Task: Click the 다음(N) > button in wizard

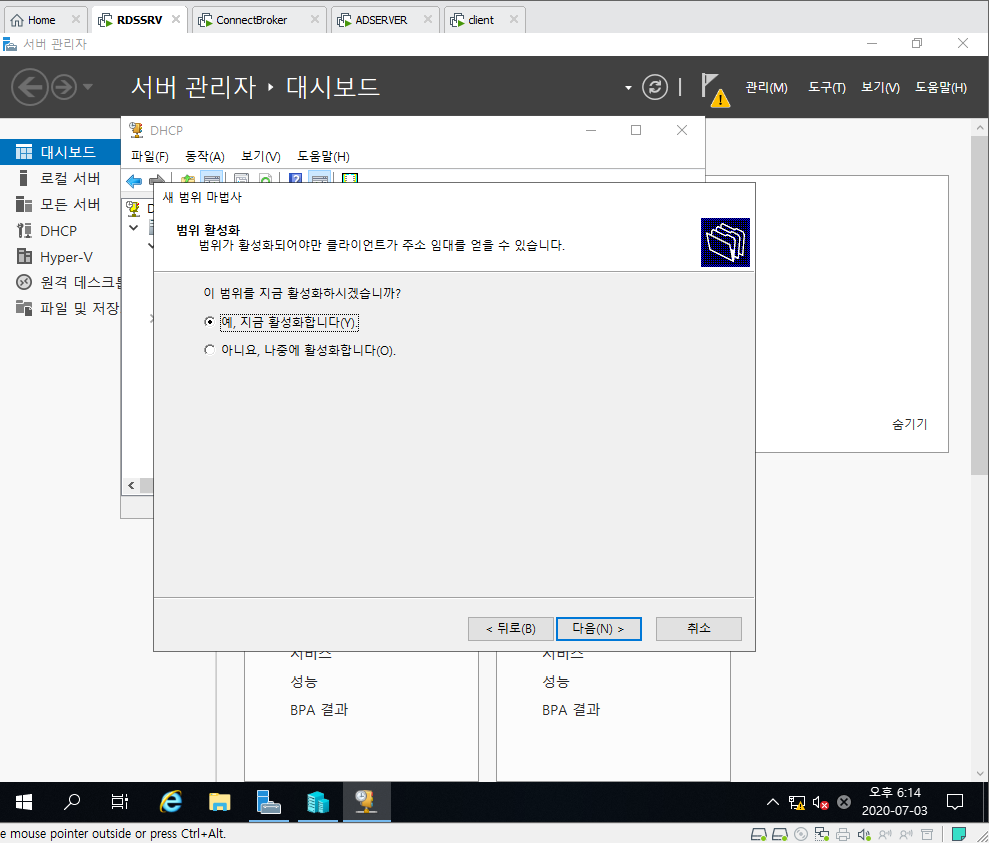Action: 599,629
